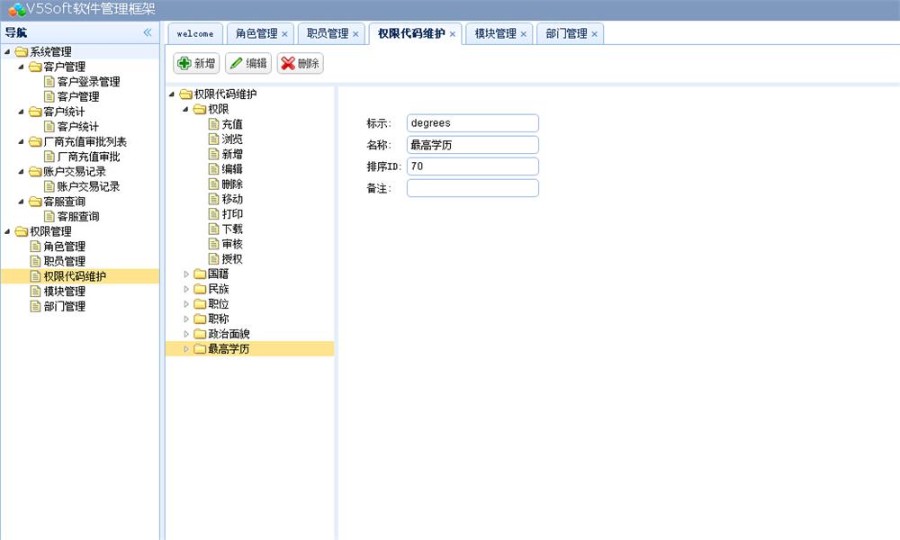The image size is (900, 540).
Task: Expand the 国籍 folder node
Action: pos(186,274)
